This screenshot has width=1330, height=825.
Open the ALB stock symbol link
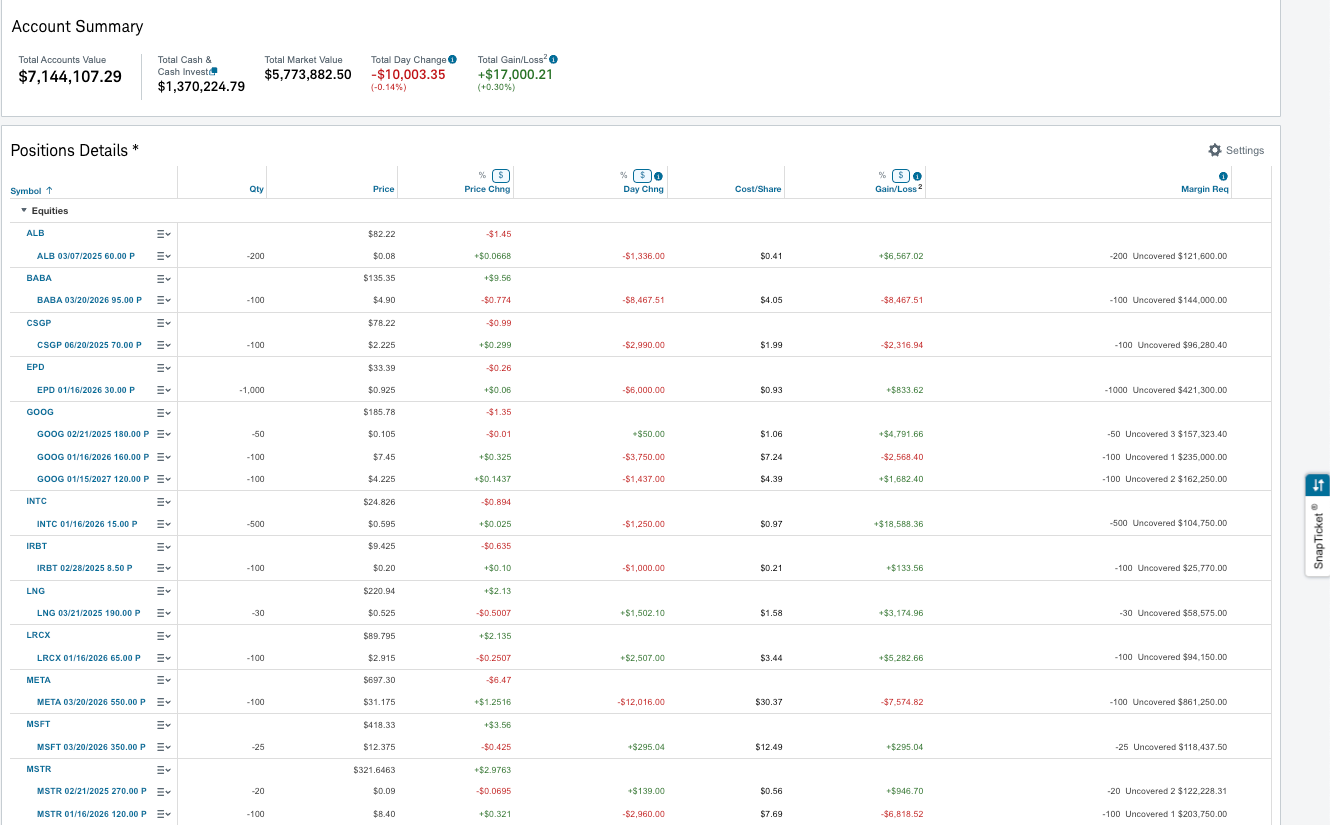[35, 233]
